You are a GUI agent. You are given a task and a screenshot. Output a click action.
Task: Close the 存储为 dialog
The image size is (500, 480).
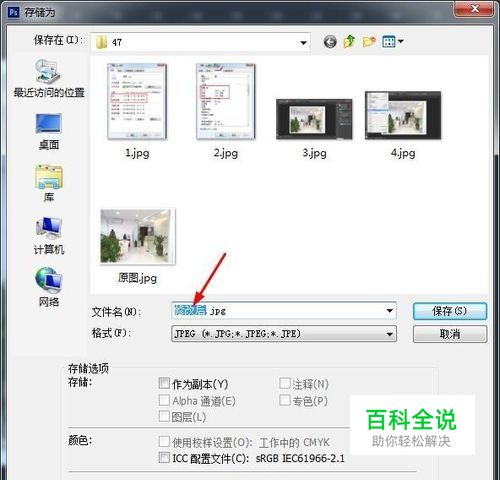[475, 8]
